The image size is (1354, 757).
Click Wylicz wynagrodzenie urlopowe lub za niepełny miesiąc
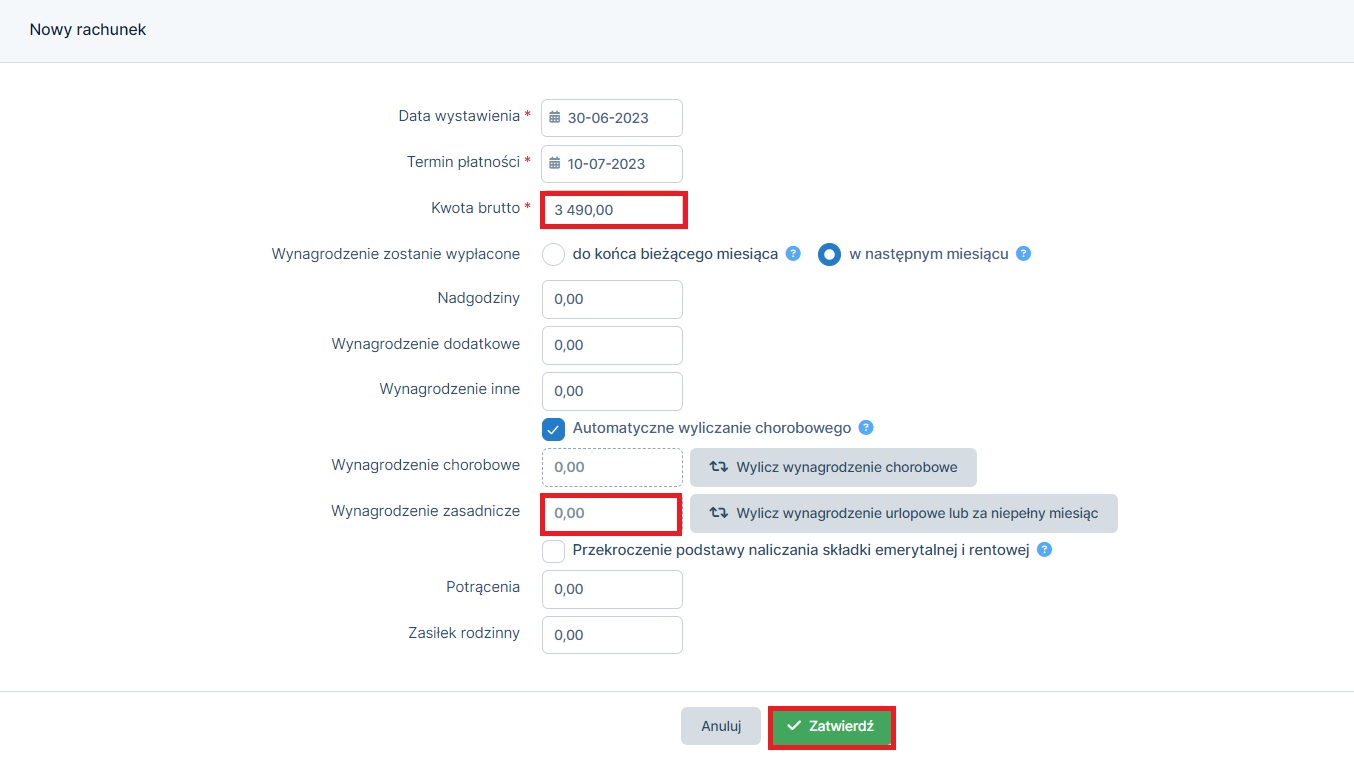pos(904,513)
